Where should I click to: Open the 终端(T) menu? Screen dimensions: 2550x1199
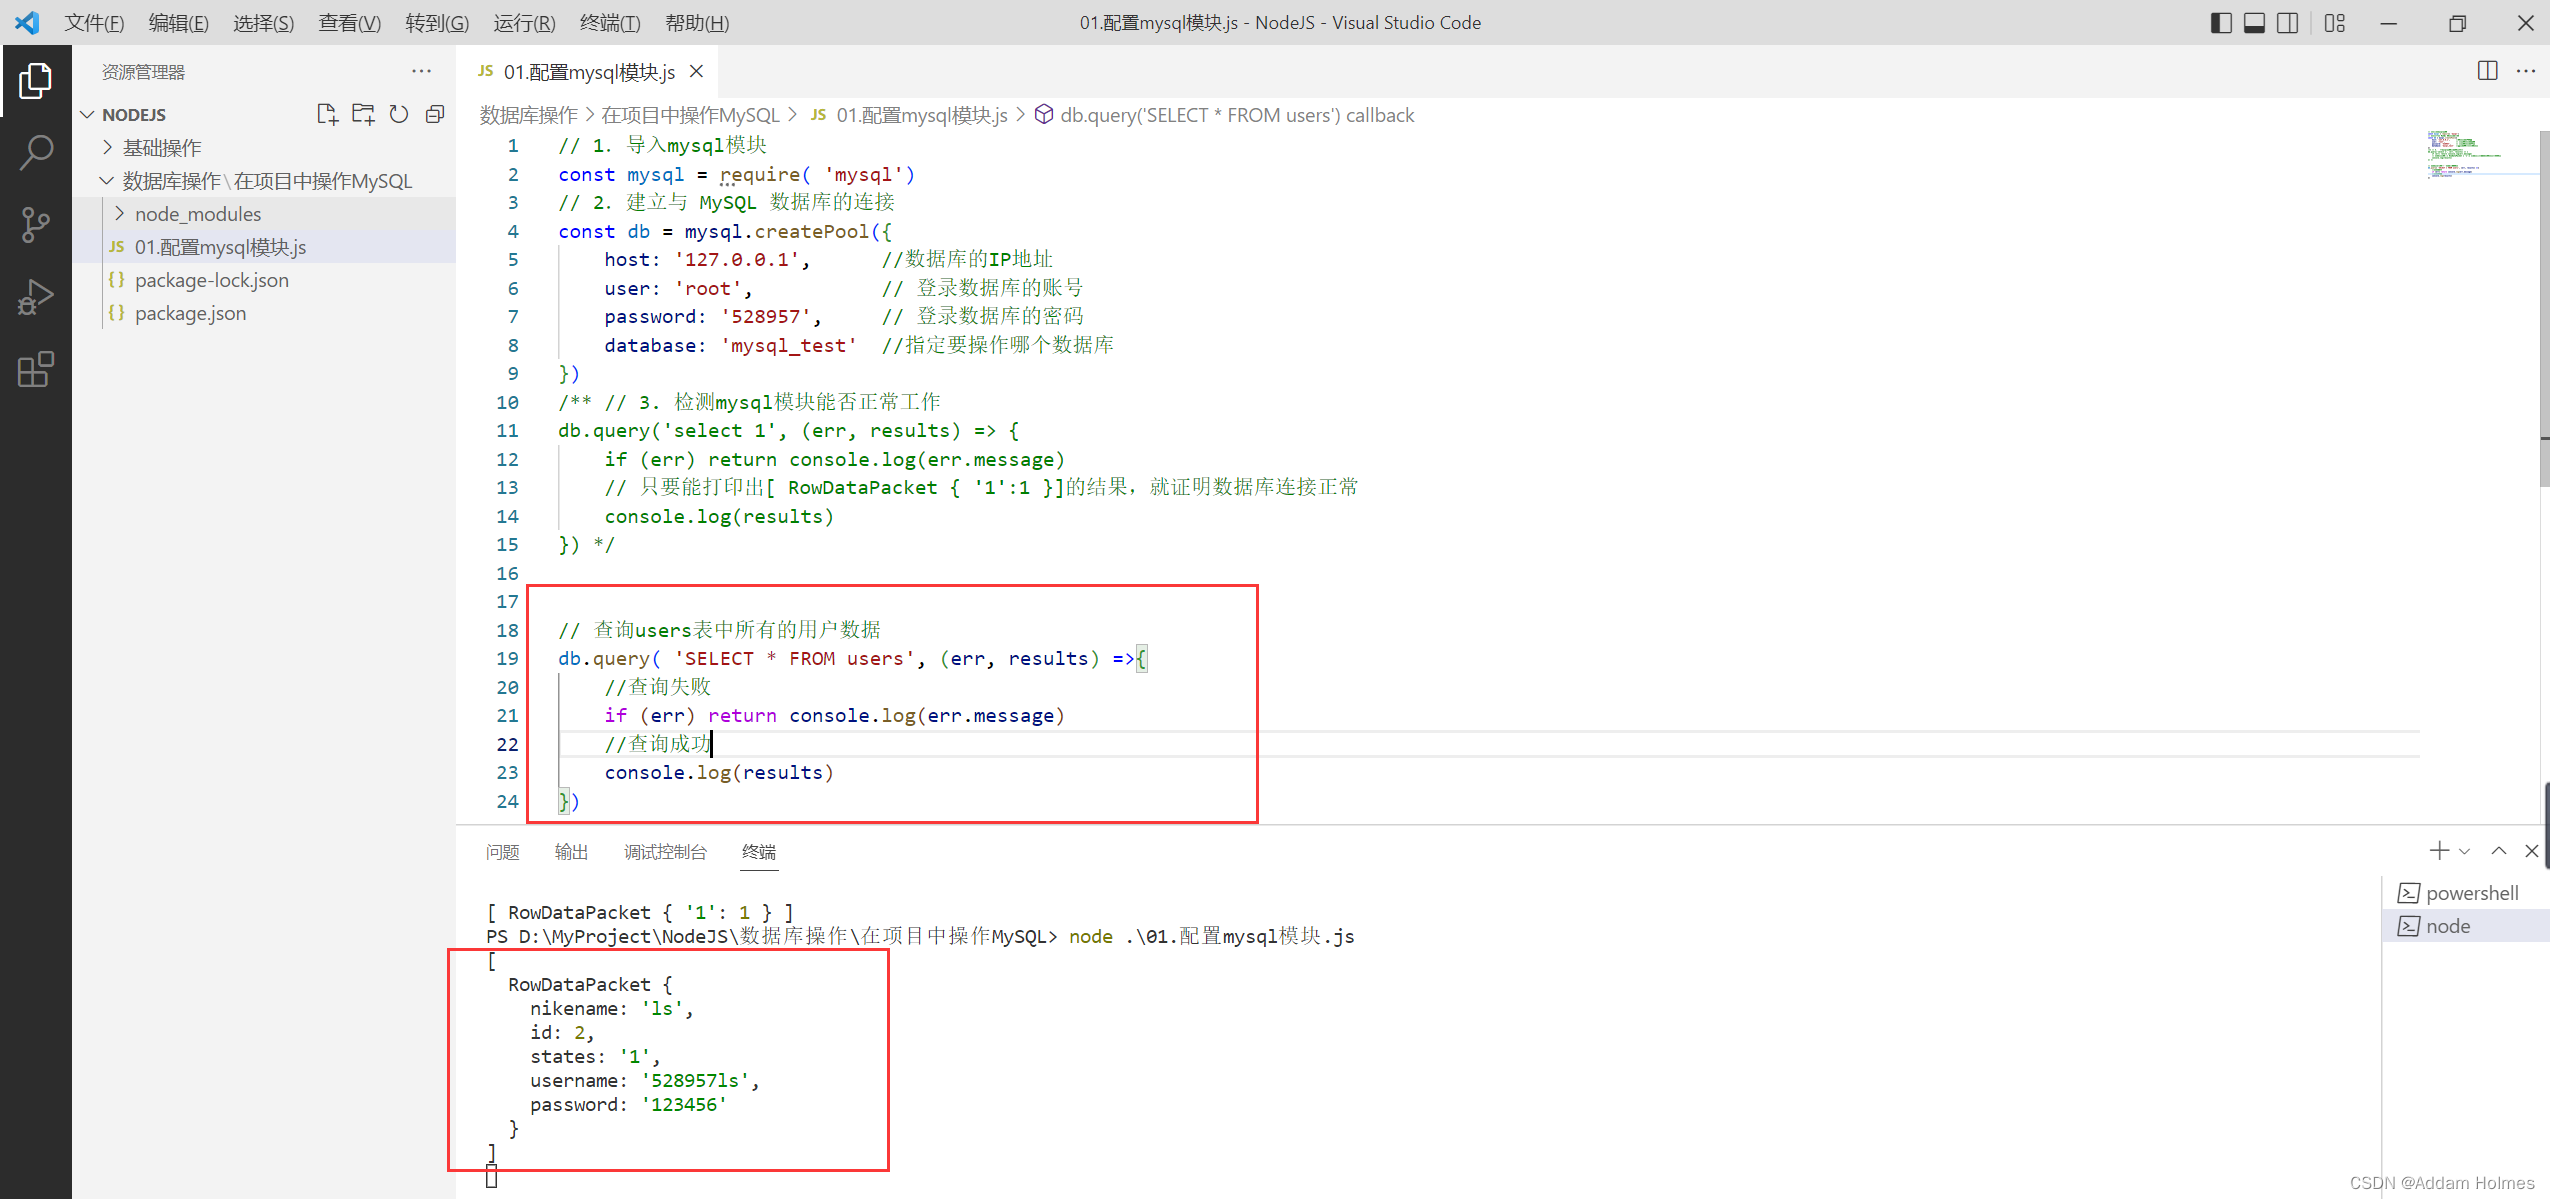[610, 23]
